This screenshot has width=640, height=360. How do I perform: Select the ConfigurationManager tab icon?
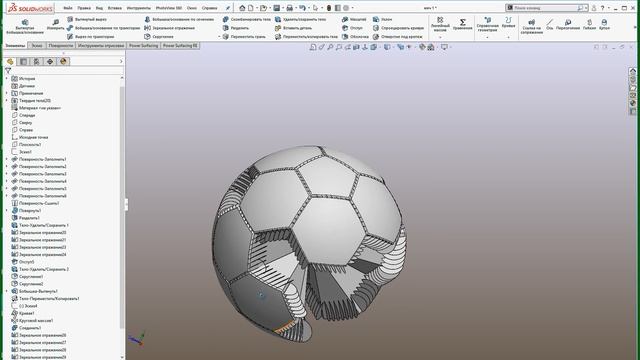point(36,62)
